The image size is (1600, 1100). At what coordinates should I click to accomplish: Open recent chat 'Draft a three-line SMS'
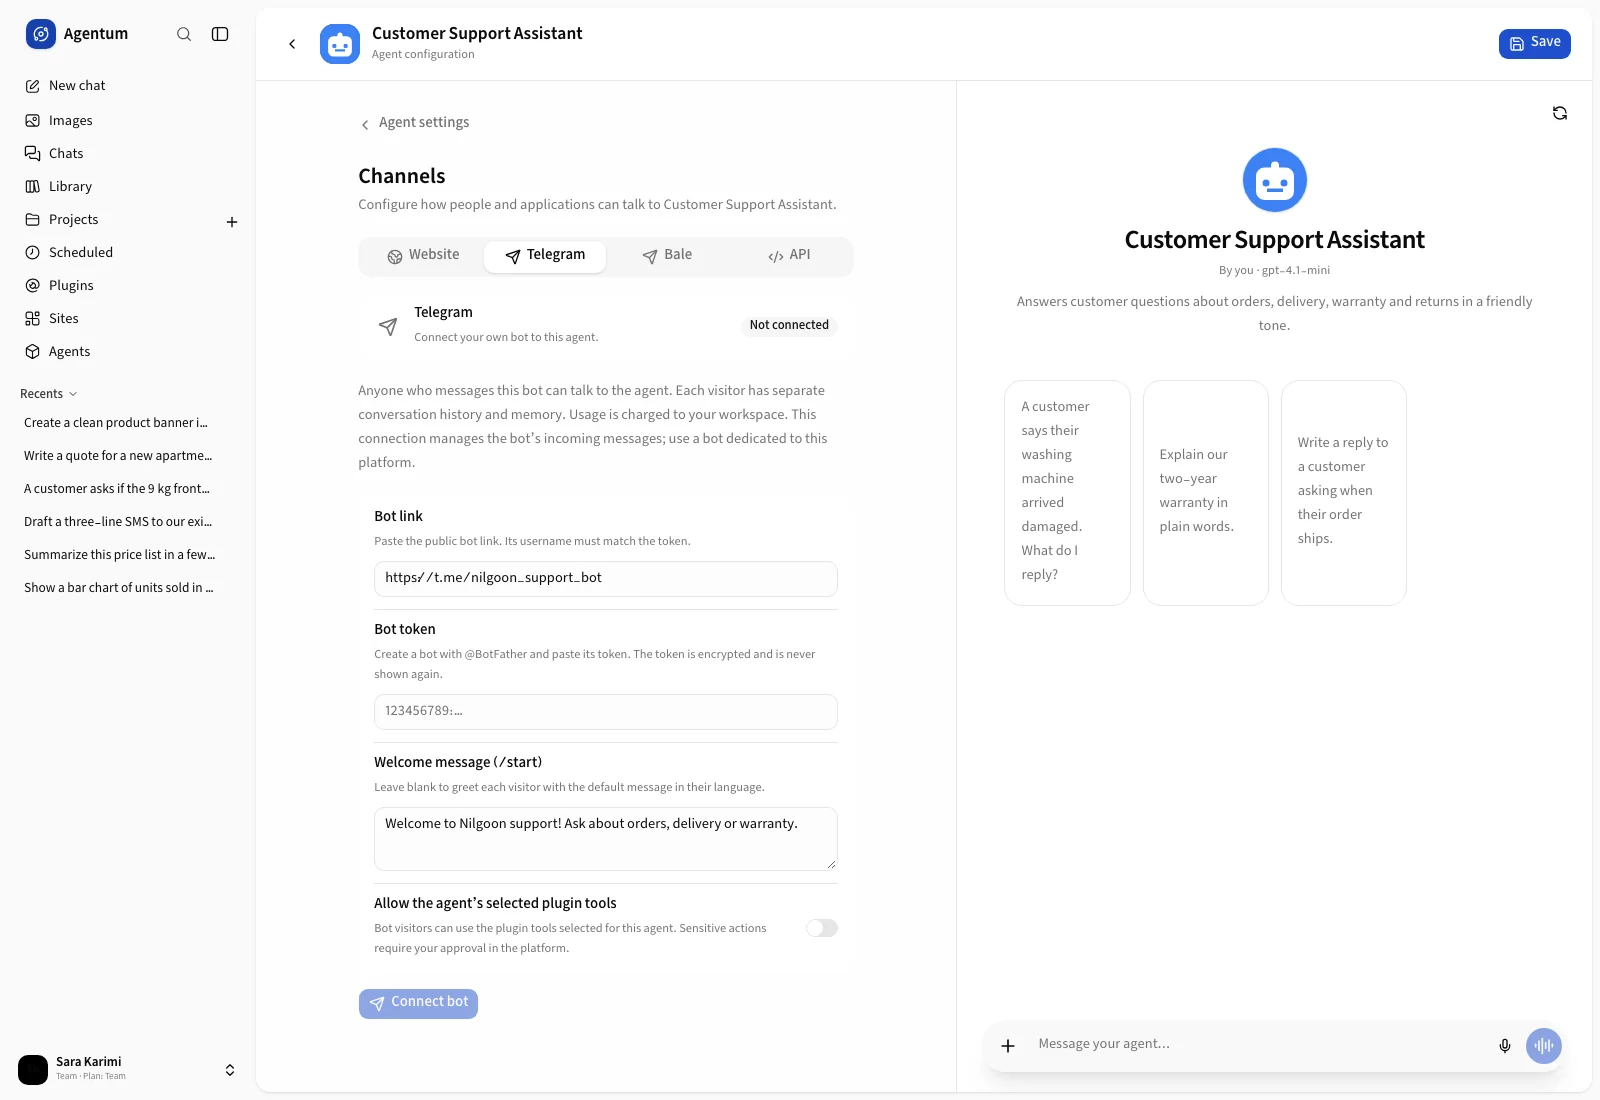(120, 522)
